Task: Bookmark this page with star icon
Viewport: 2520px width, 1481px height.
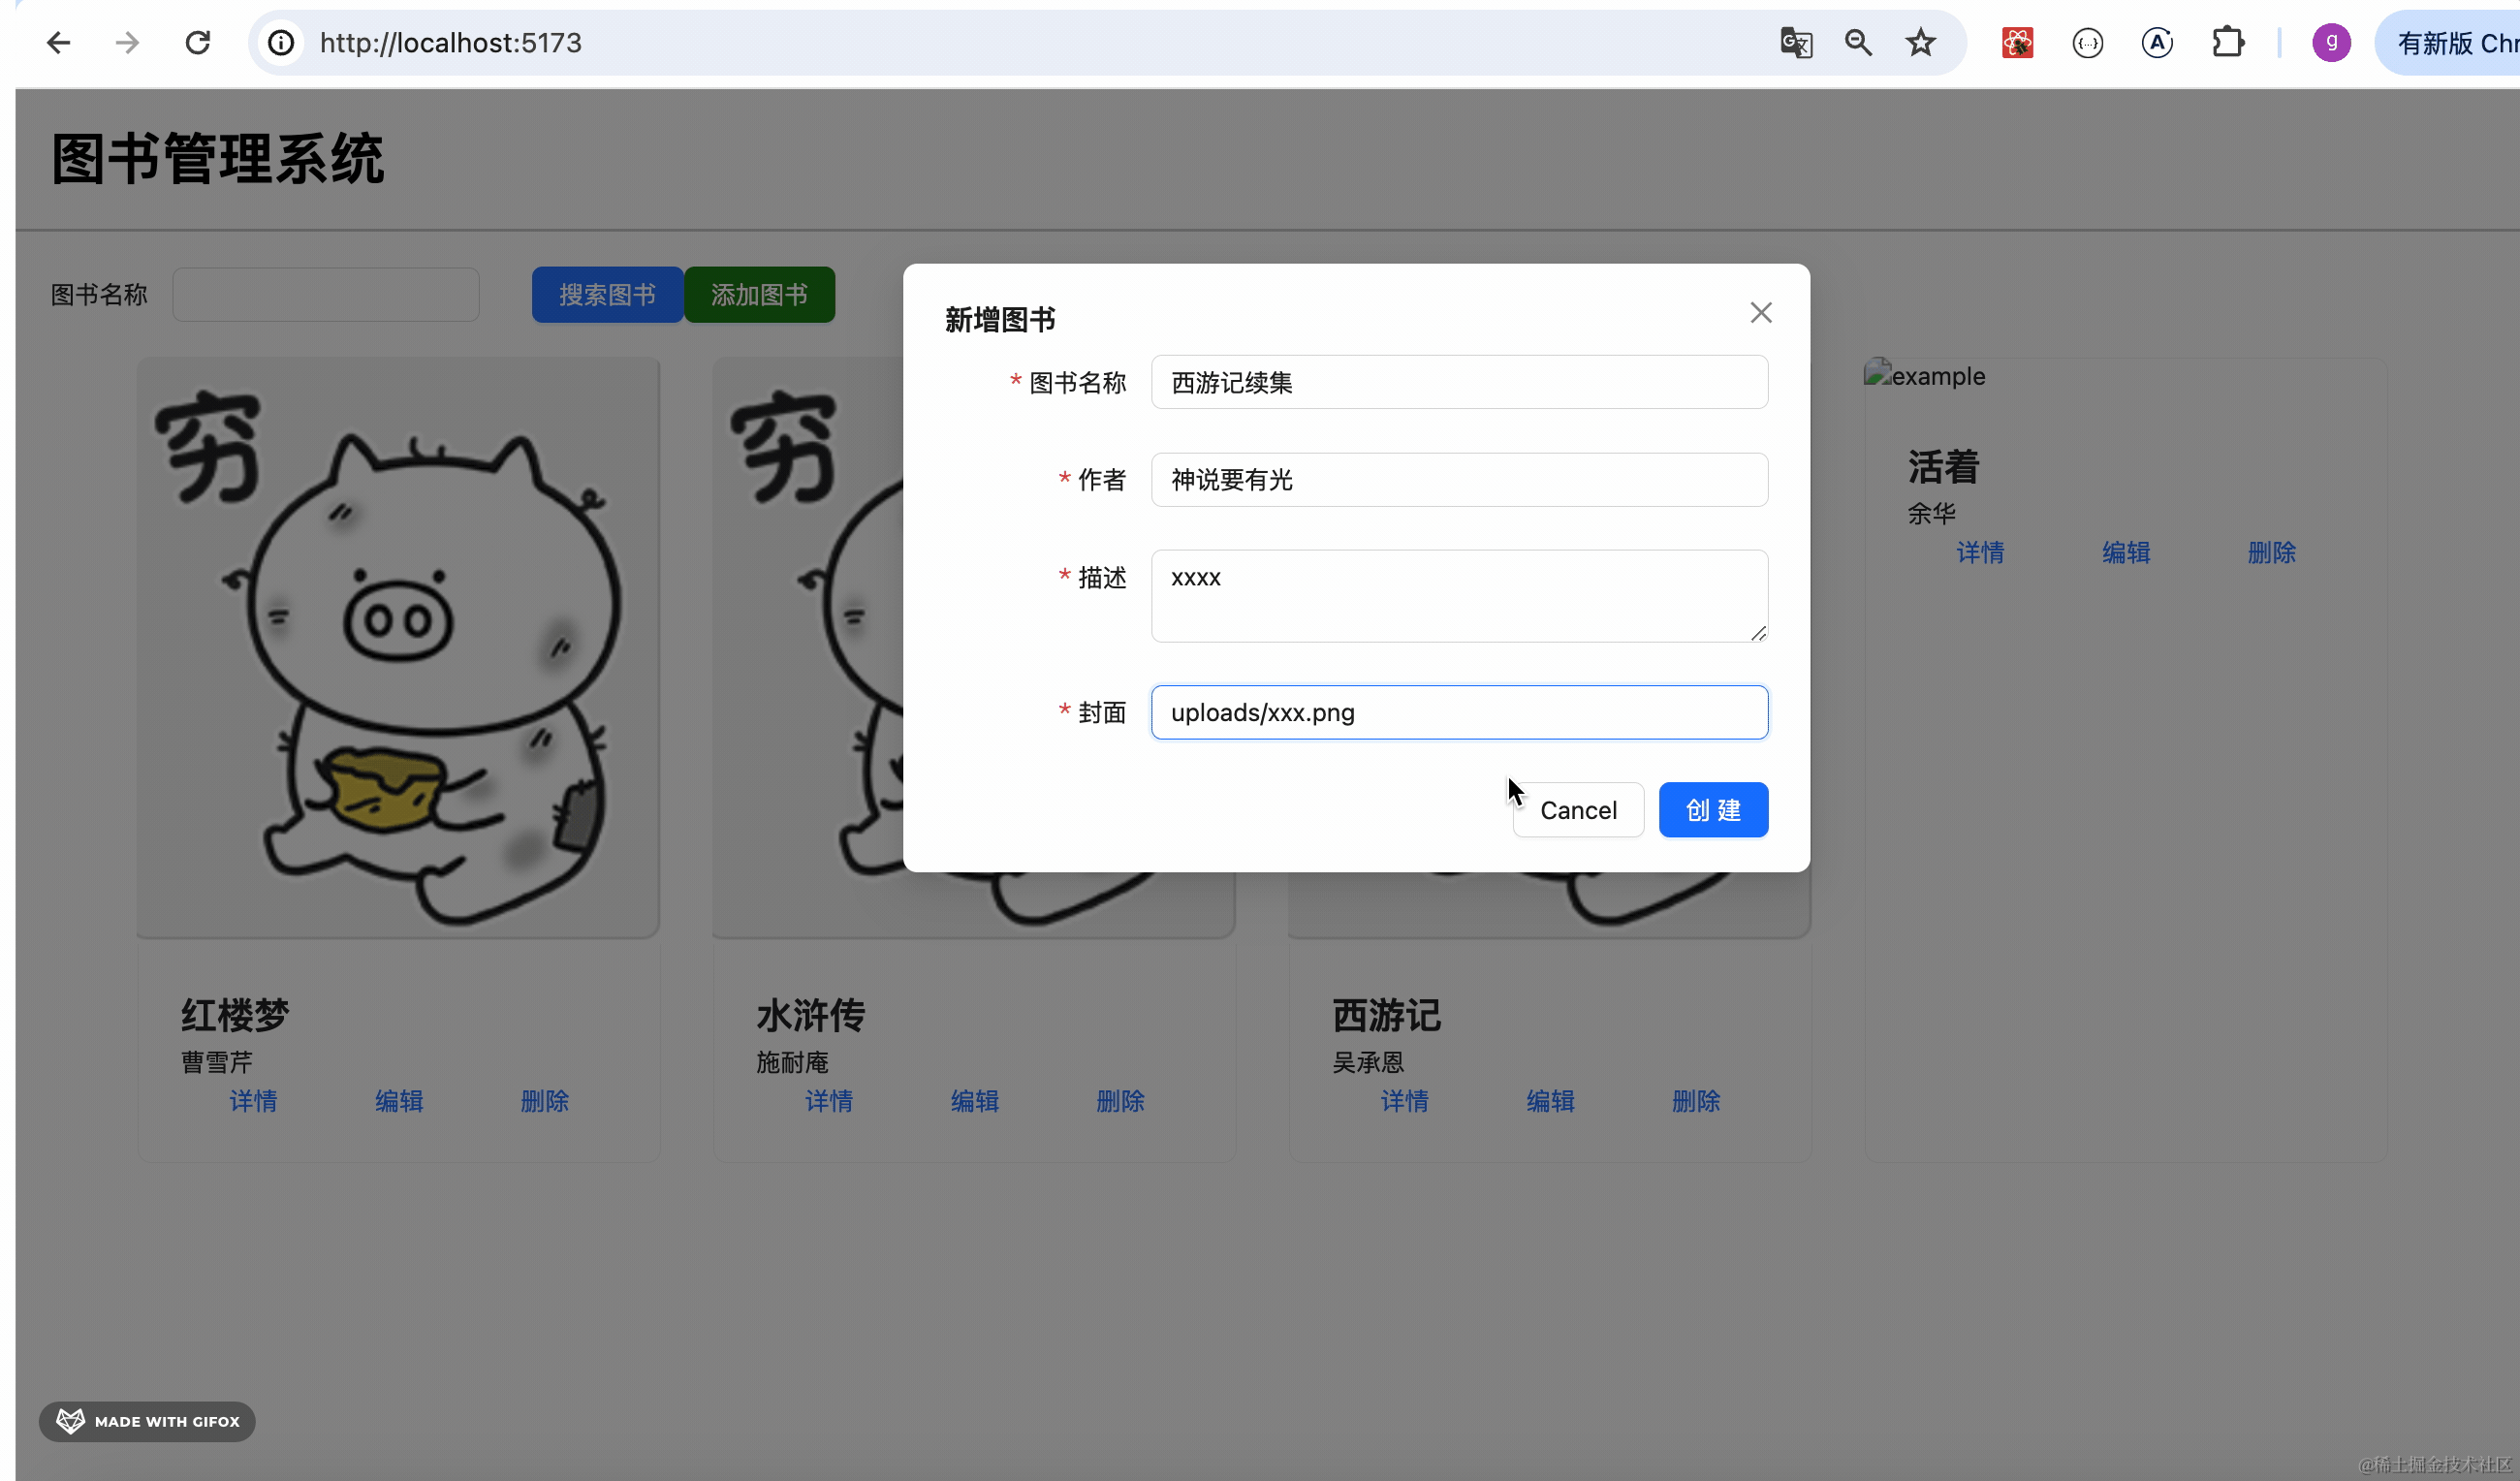Action: pos(1920,43)
